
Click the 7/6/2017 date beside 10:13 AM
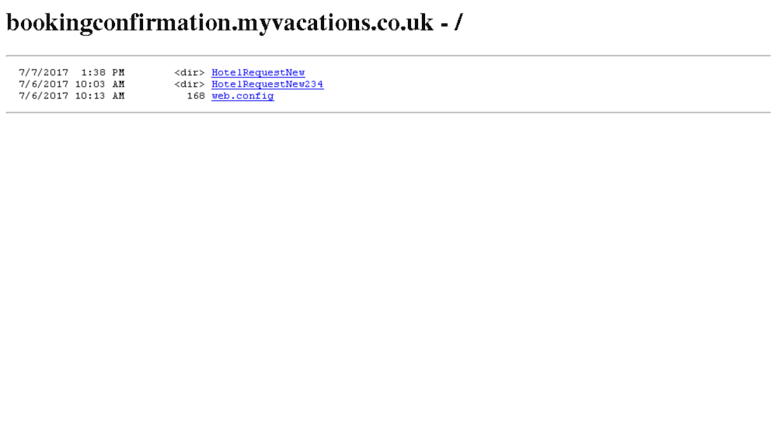tap(44, 96)
